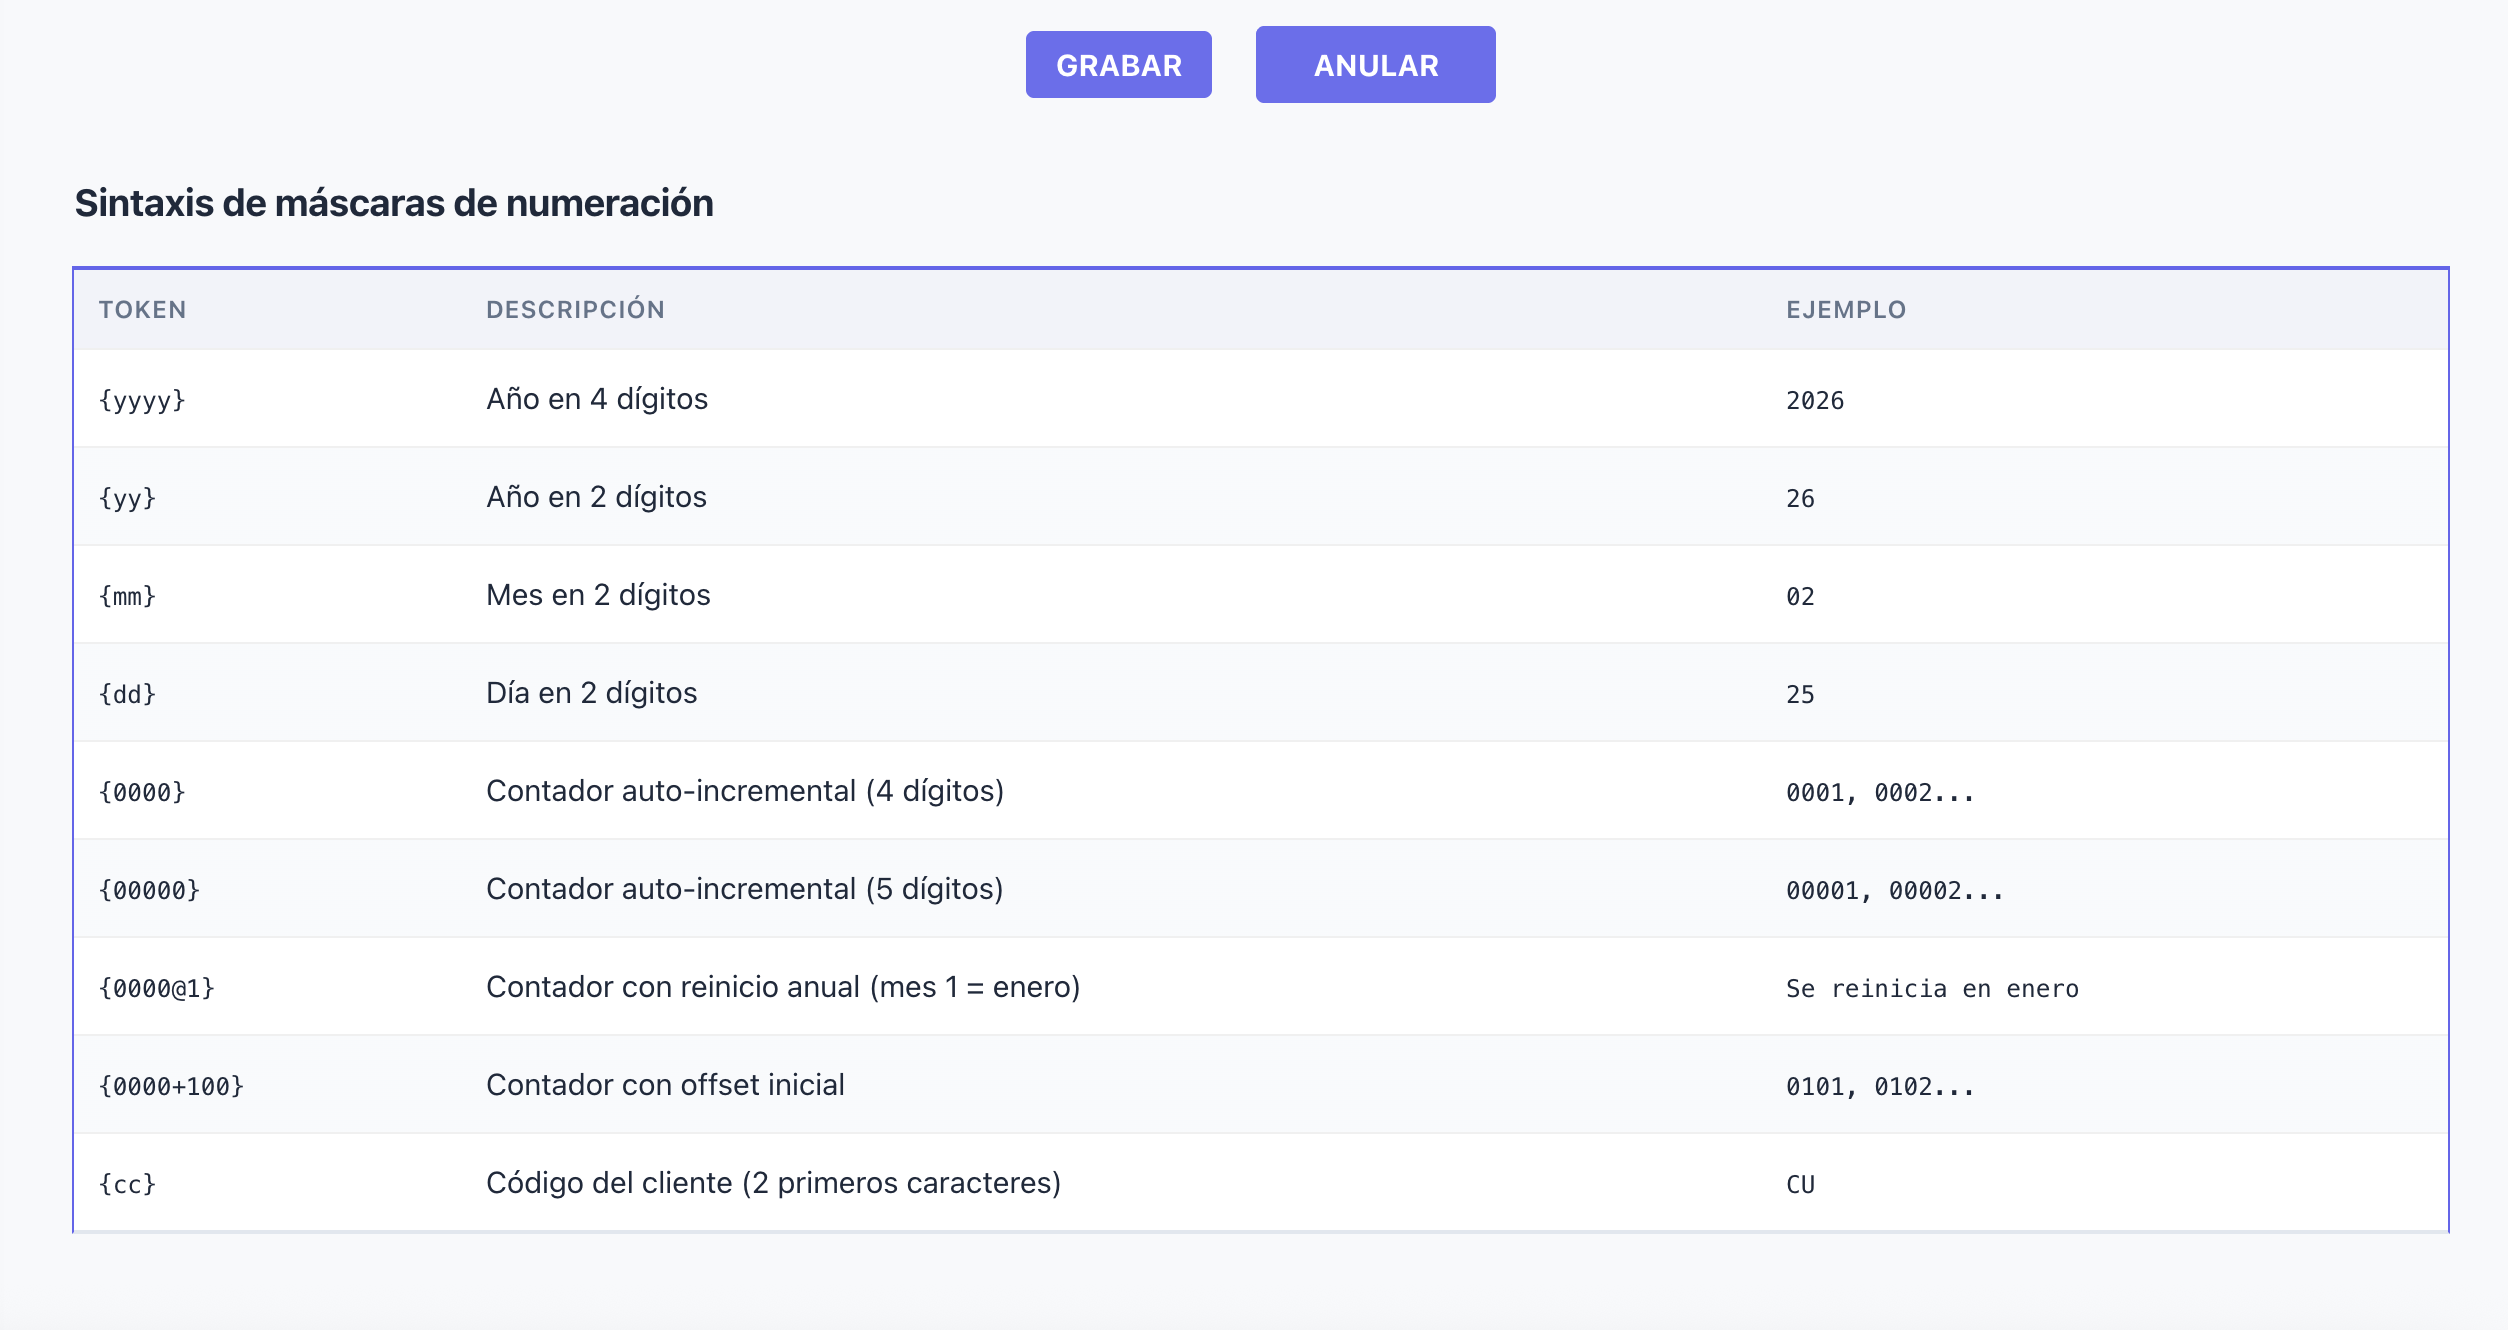Click the 'Año en 4 dígitos' description
The image size is (2508, 1330).
point(596,399)
